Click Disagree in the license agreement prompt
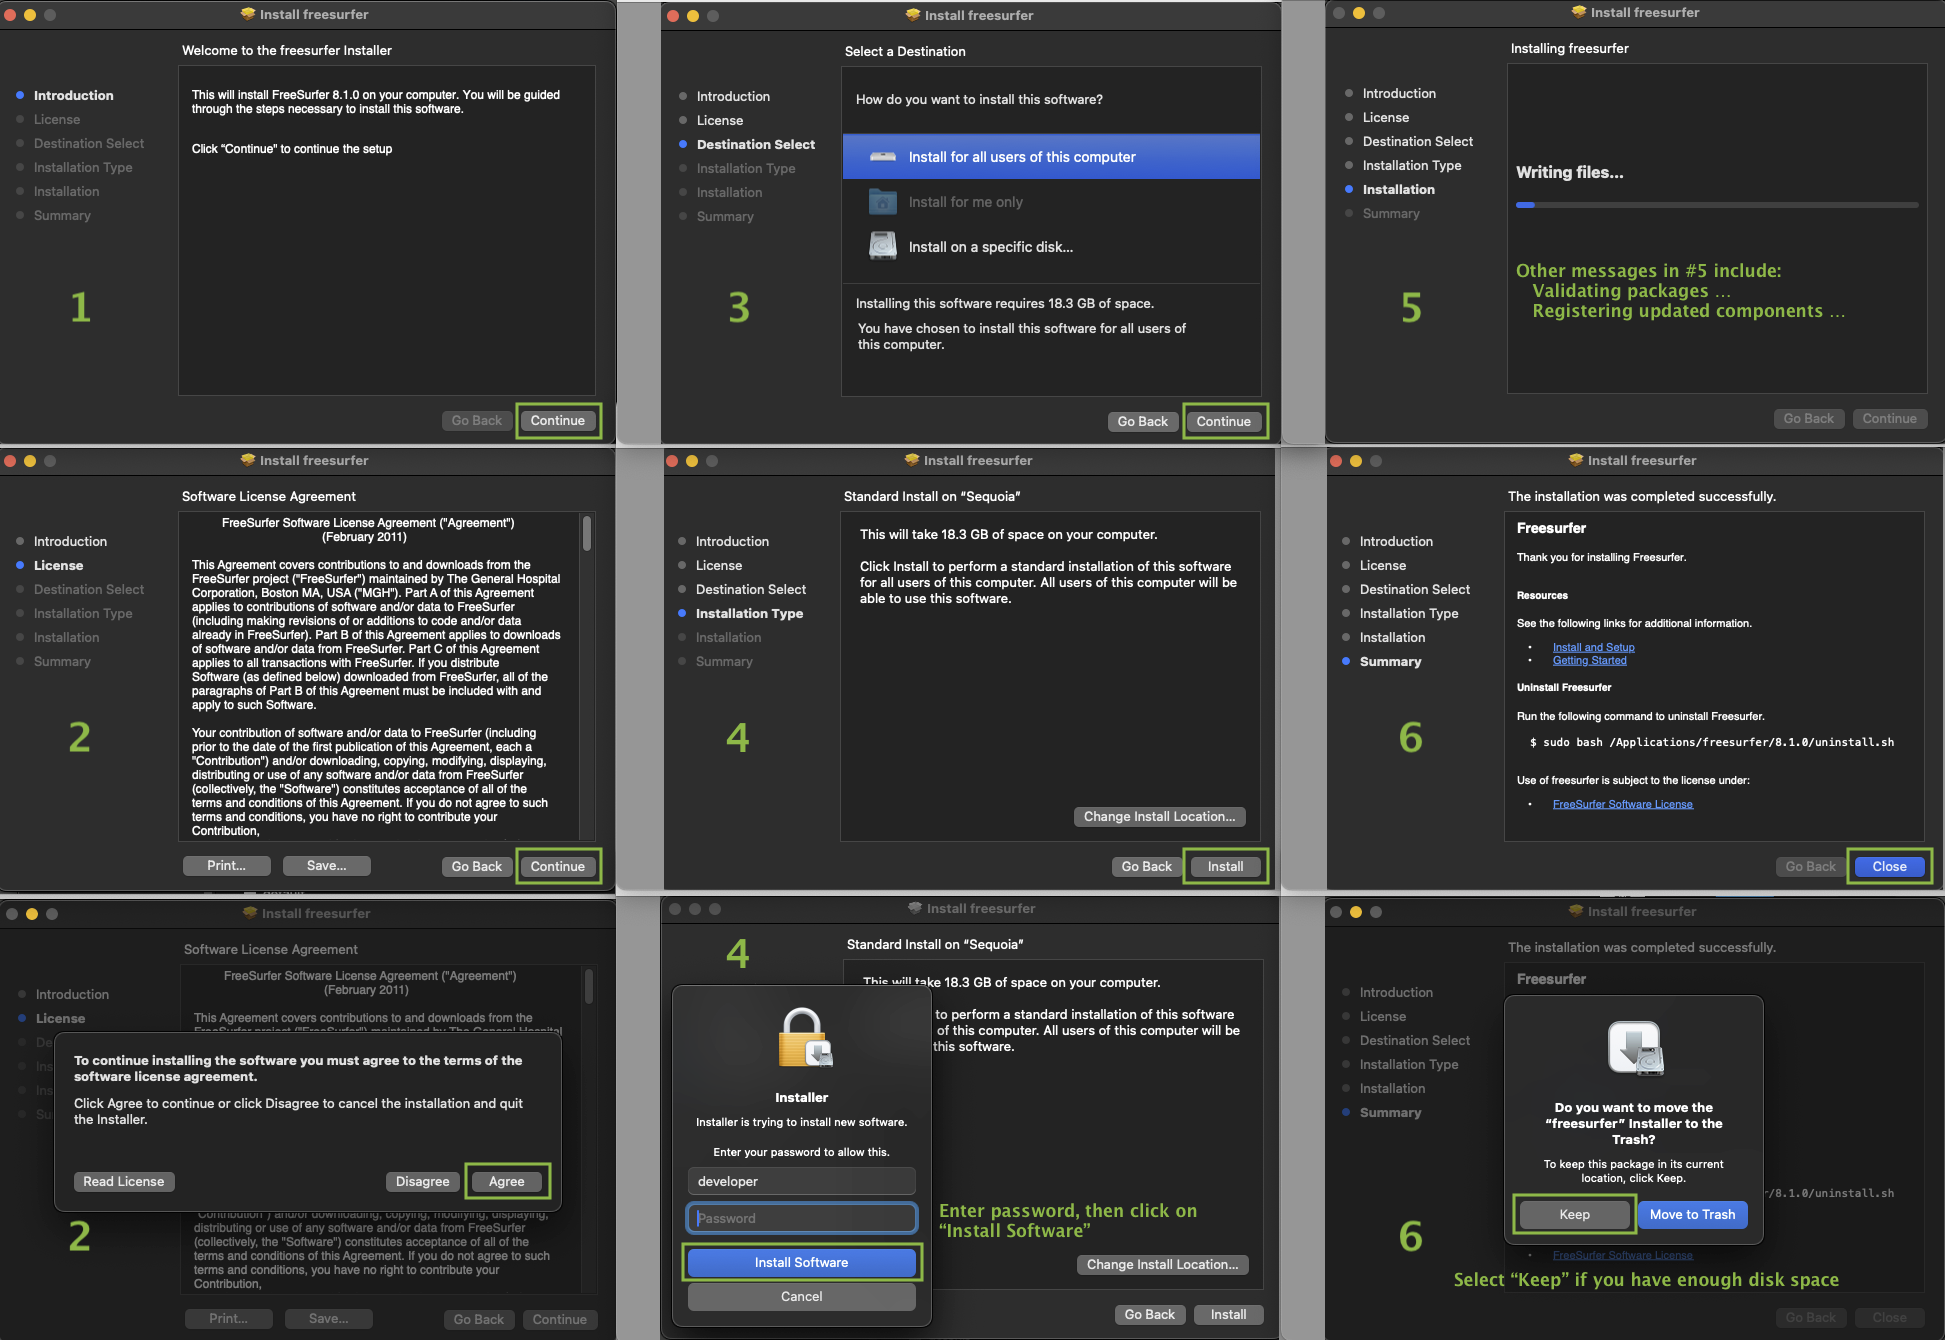 tap(422, 1182)
